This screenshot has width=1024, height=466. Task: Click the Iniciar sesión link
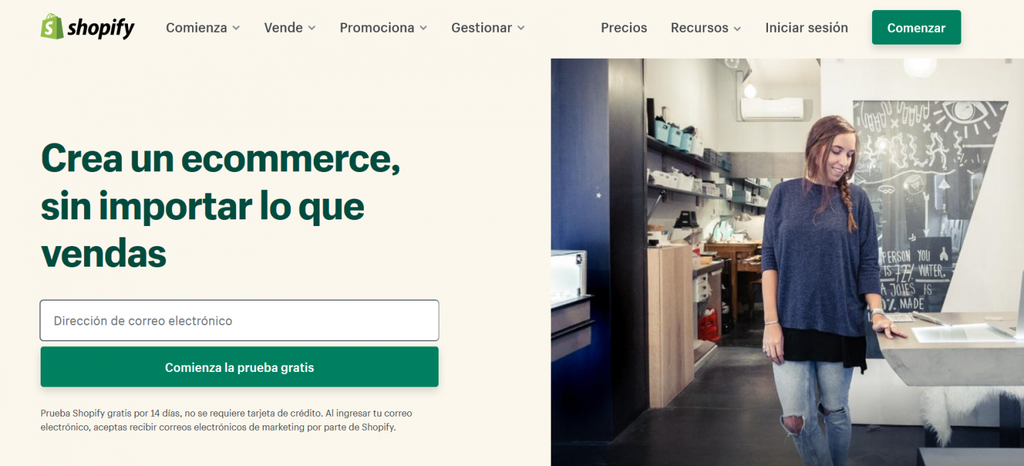tap(807, 27)
